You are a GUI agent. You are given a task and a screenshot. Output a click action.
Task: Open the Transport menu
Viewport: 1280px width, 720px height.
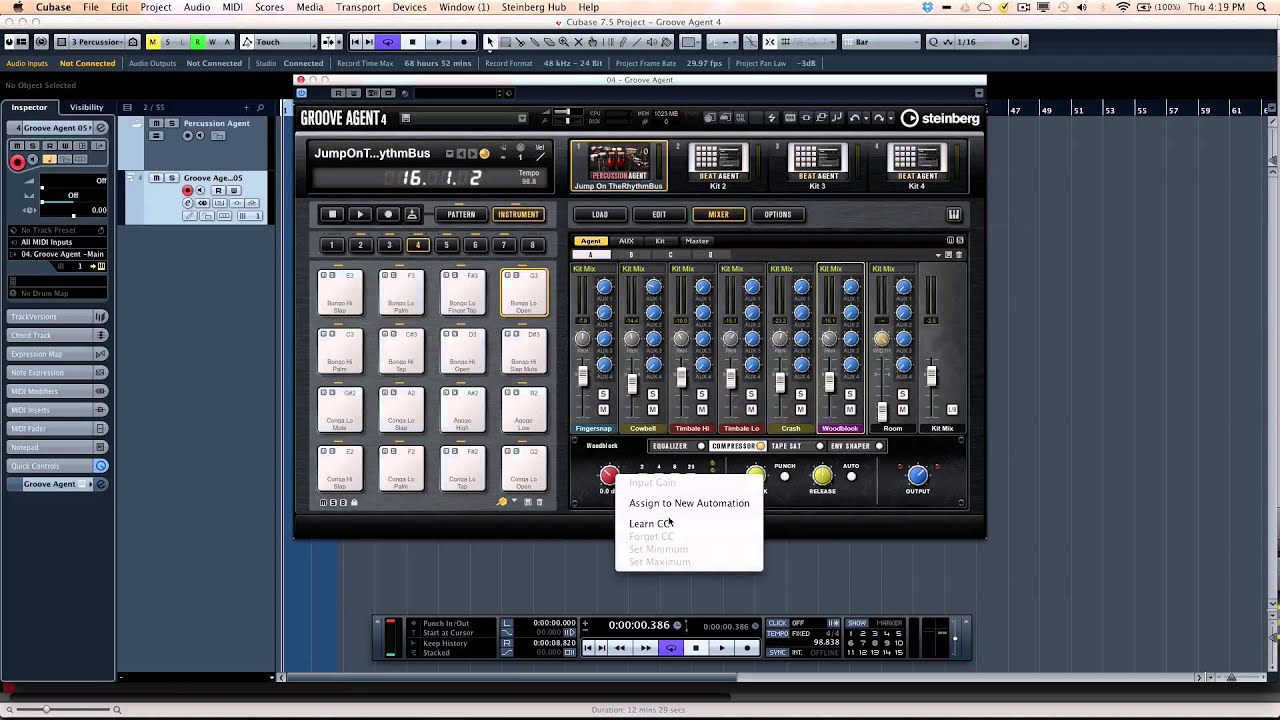coord(358,7)
